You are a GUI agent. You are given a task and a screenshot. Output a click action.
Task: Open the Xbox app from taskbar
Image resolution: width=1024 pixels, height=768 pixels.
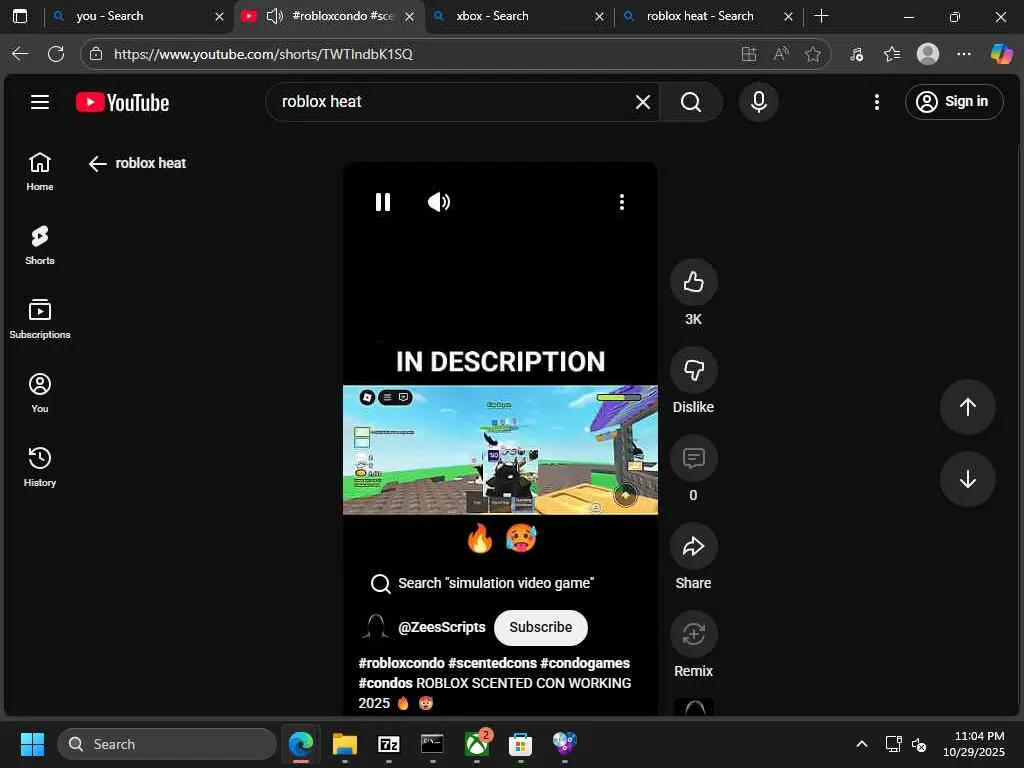click(477, 744)
